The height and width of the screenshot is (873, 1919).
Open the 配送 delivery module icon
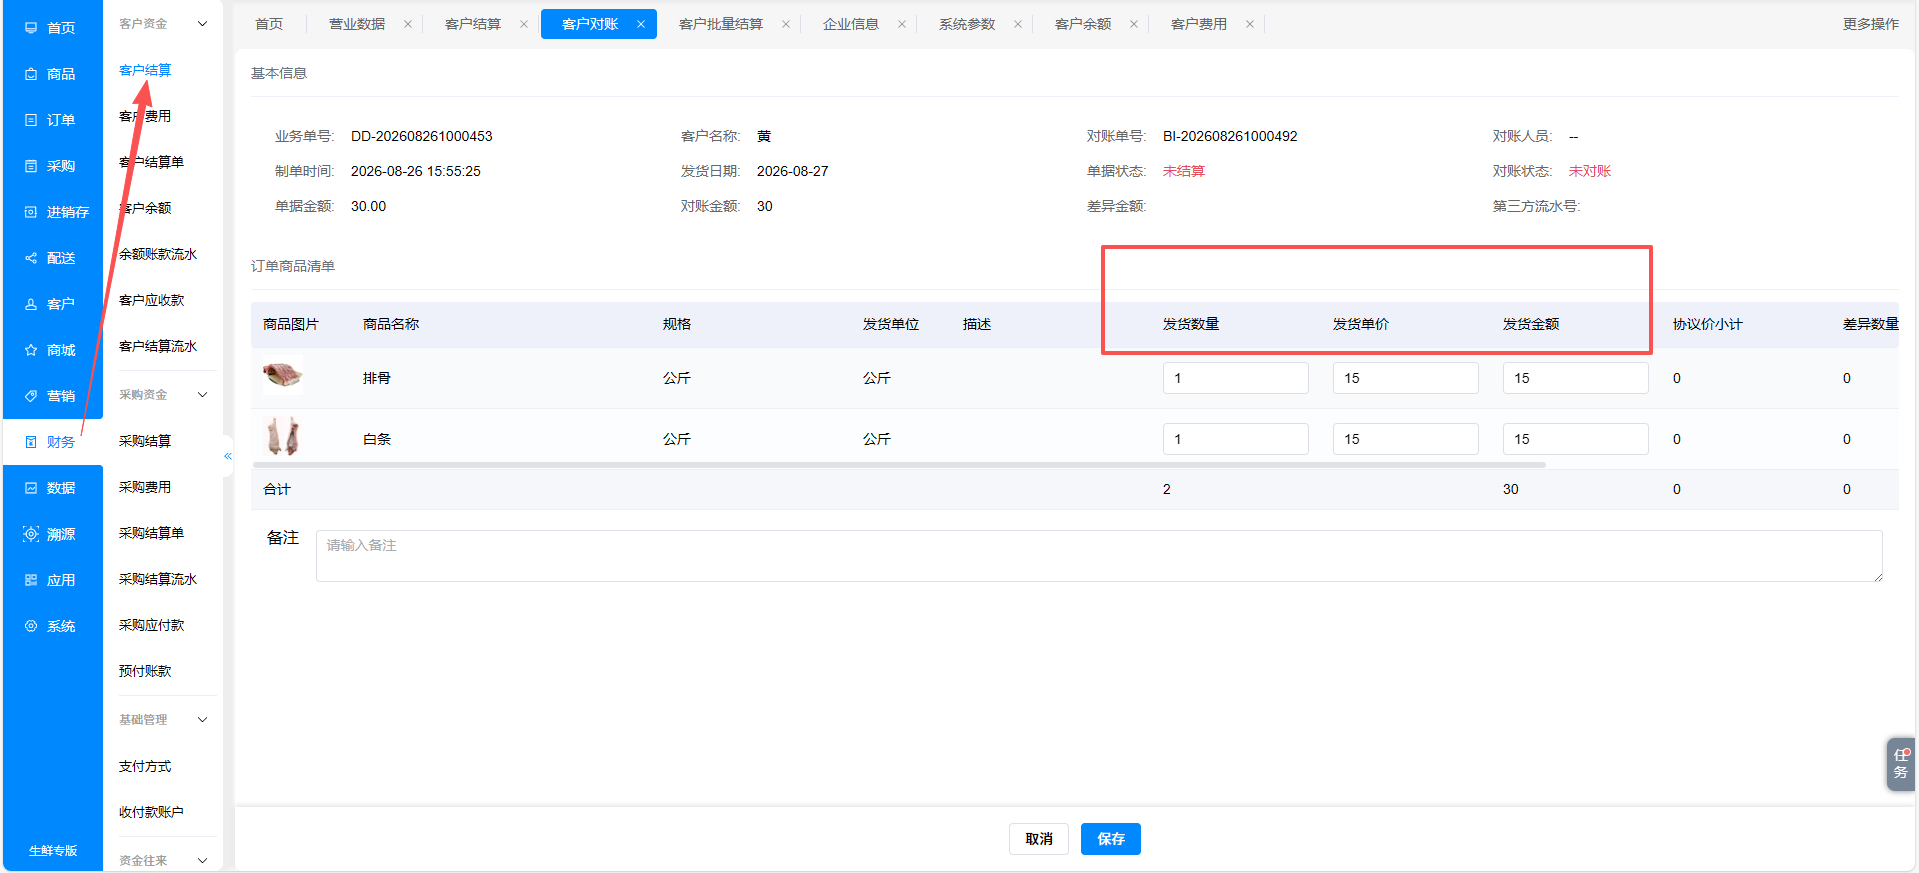[x=31, y=258]
